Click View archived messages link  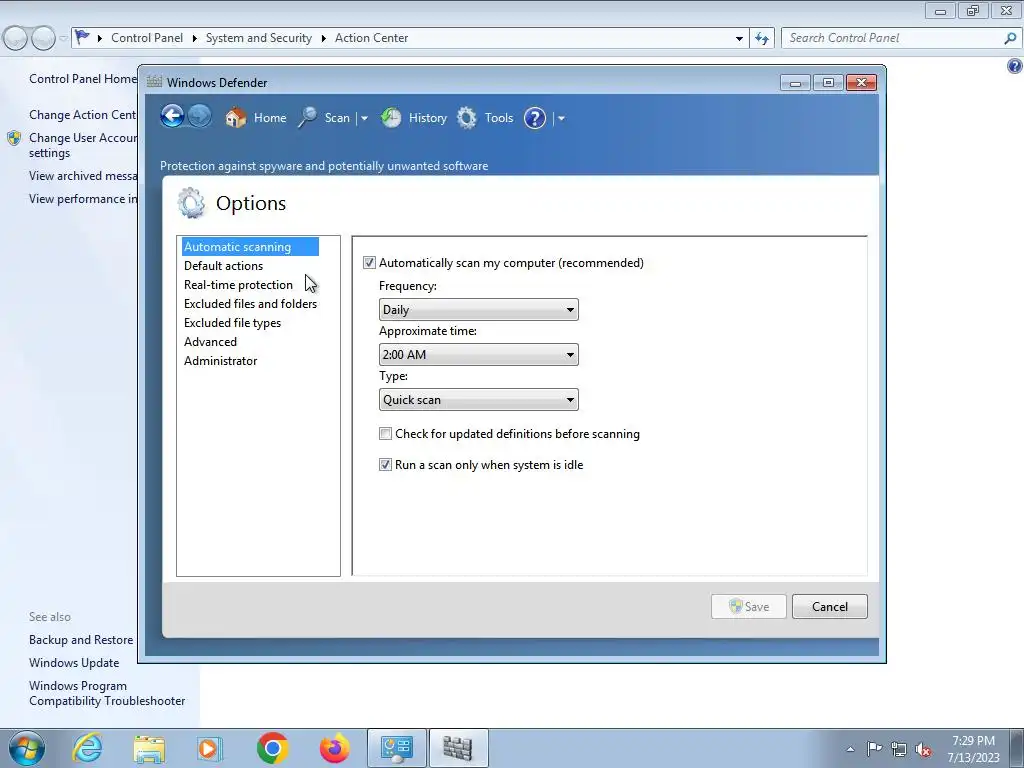pos(83,176)
